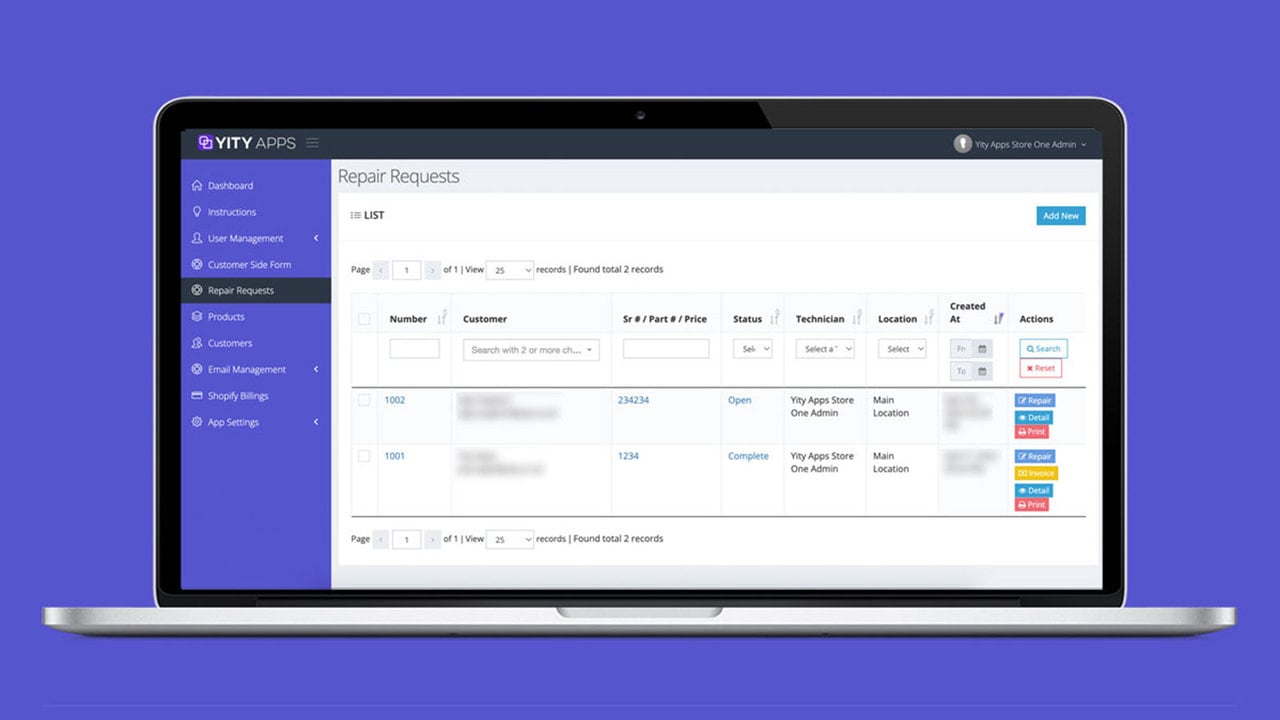This screenshot has height=720, width=1280.
Task: Click the Sr # / Part # / Price filter field
Action: point(666,349)
